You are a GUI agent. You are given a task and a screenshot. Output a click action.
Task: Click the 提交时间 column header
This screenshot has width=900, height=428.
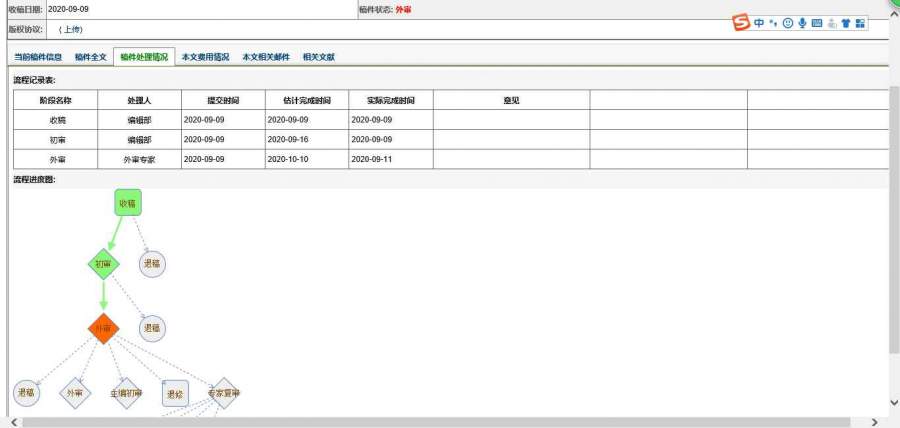coord(223,100)
